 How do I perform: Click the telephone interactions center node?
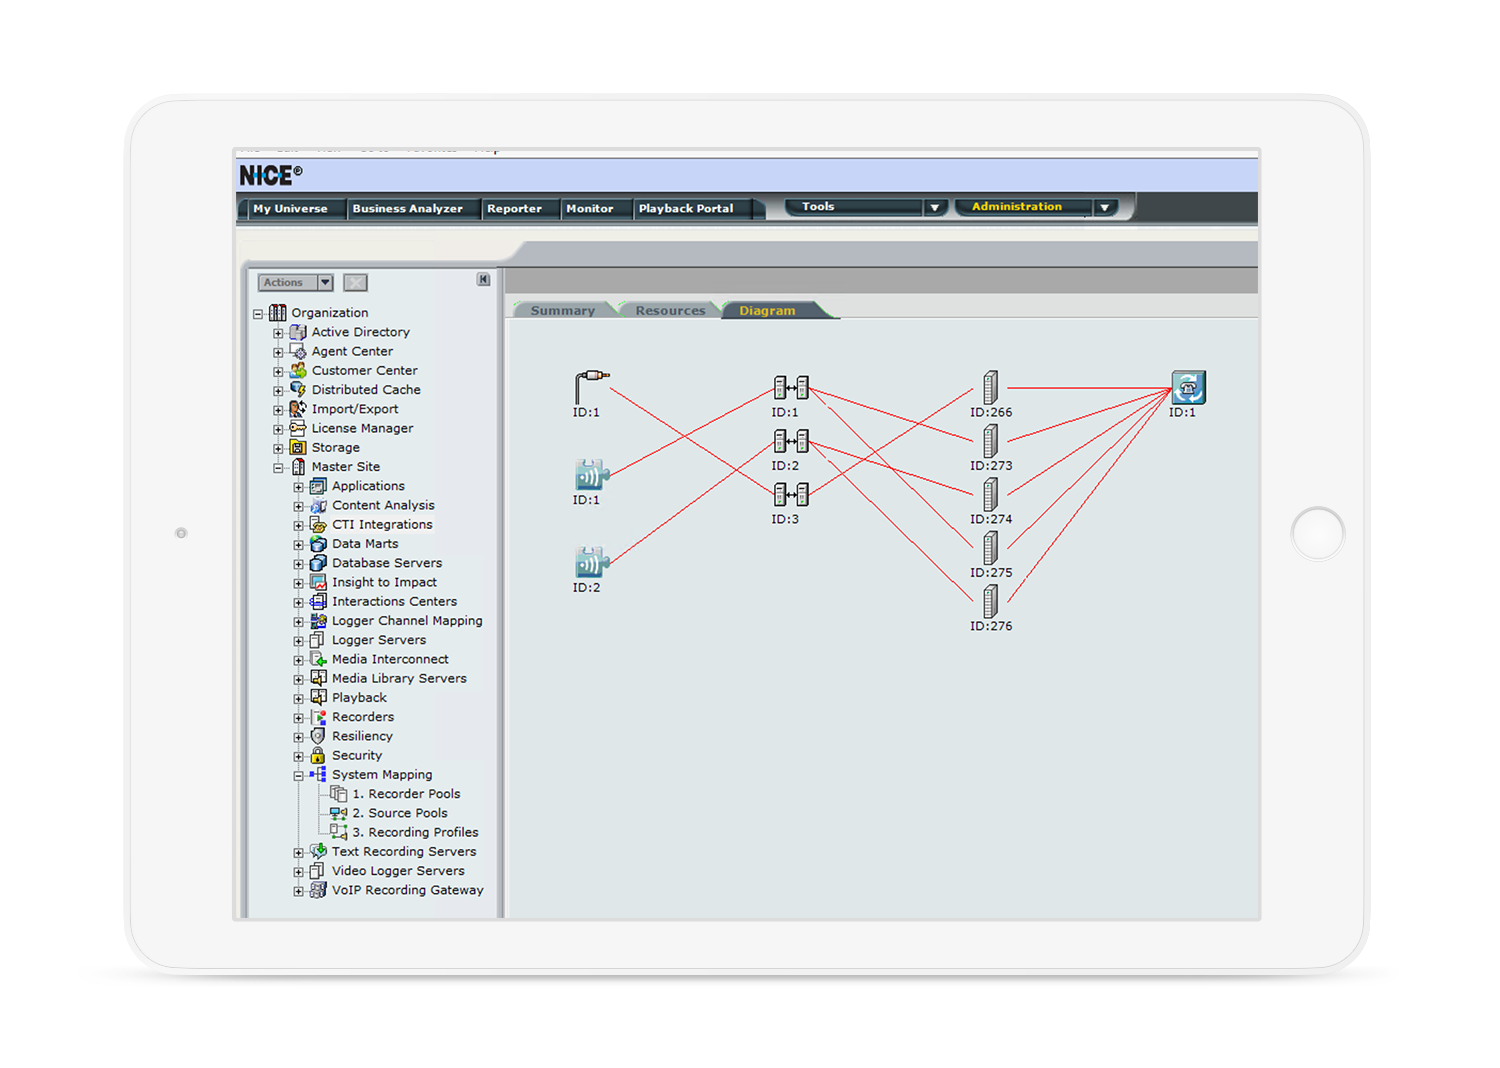pos(1188,387)
